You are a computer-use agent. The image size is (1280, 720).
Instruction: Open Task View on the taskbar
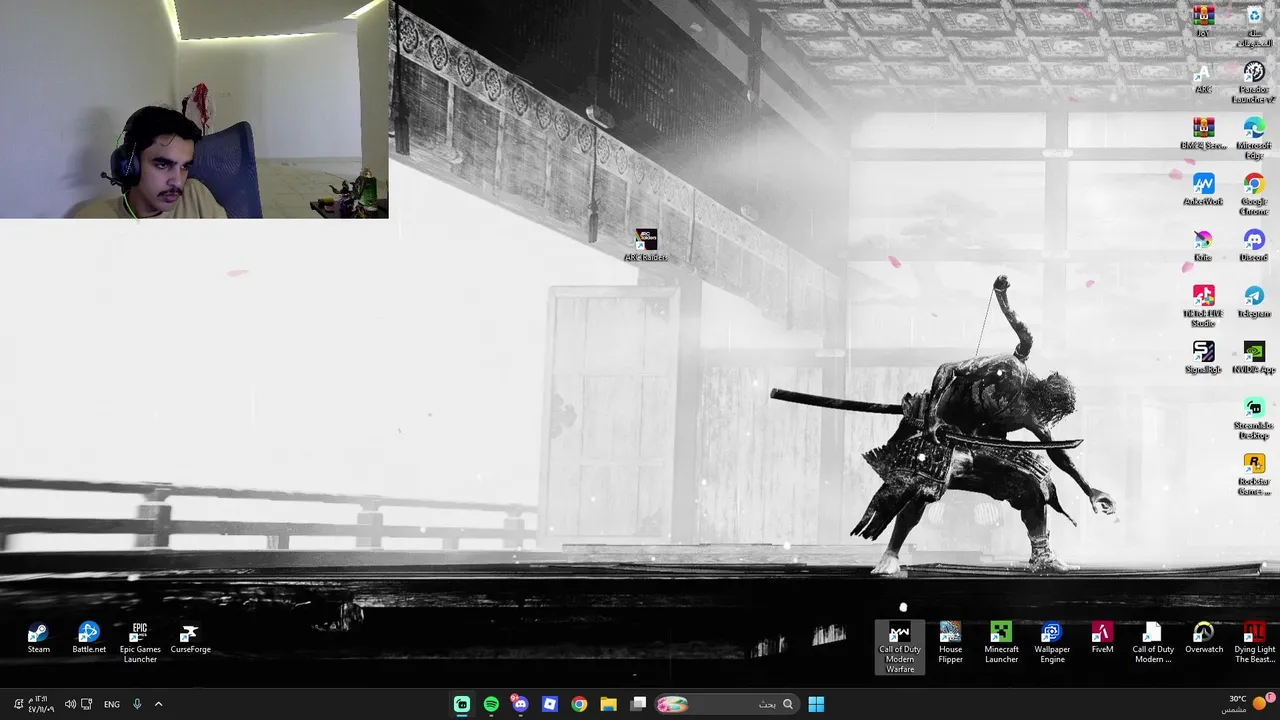638,704
